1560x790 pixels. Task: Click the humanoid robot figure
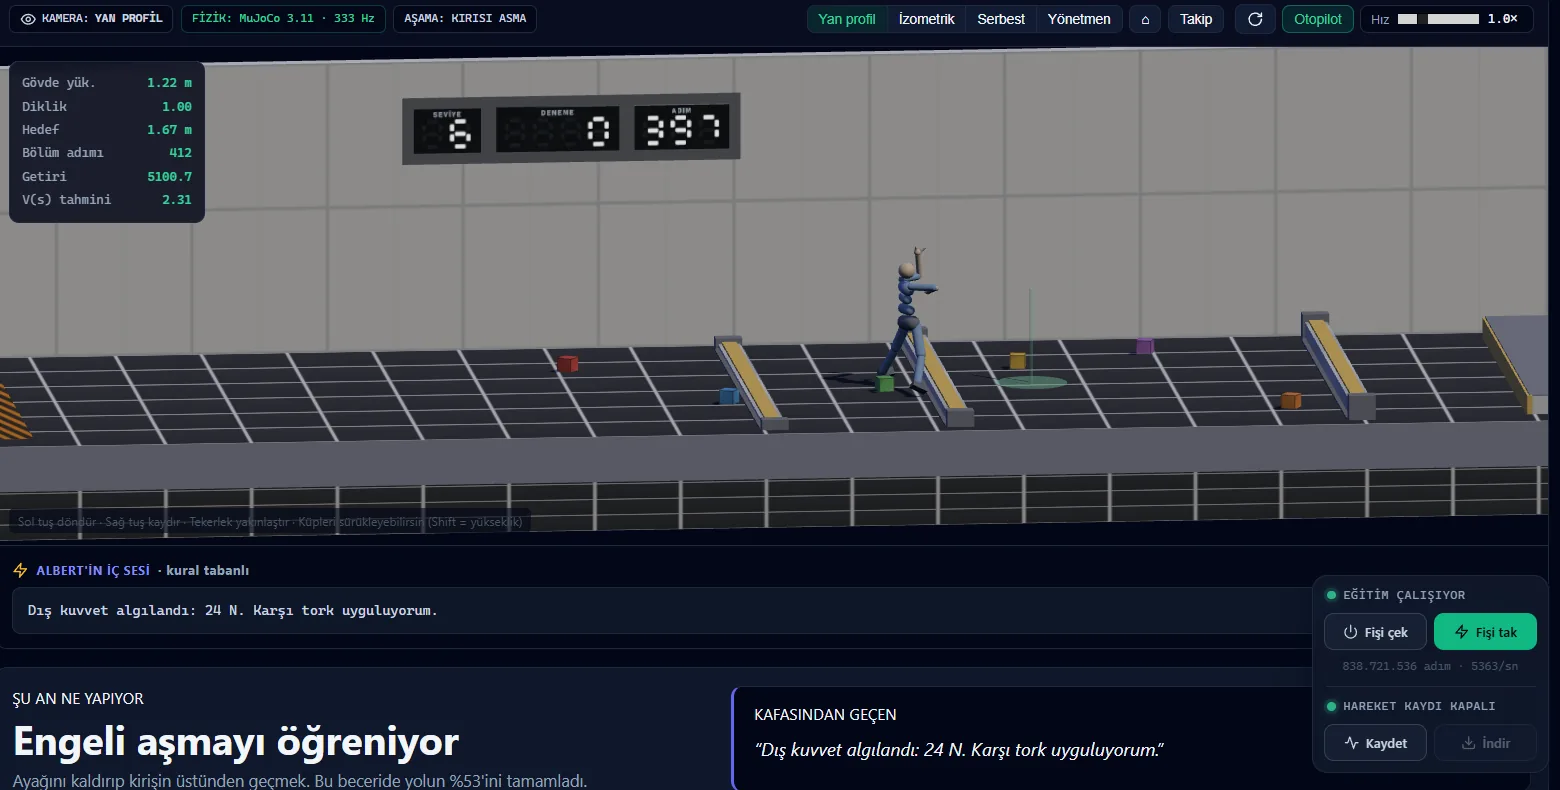point(910,320)
